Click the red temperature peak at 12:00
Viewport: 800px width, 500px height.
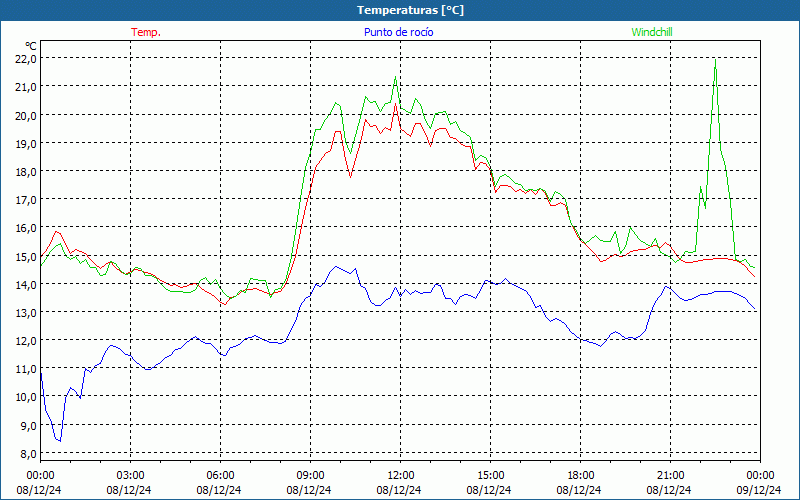395,104
